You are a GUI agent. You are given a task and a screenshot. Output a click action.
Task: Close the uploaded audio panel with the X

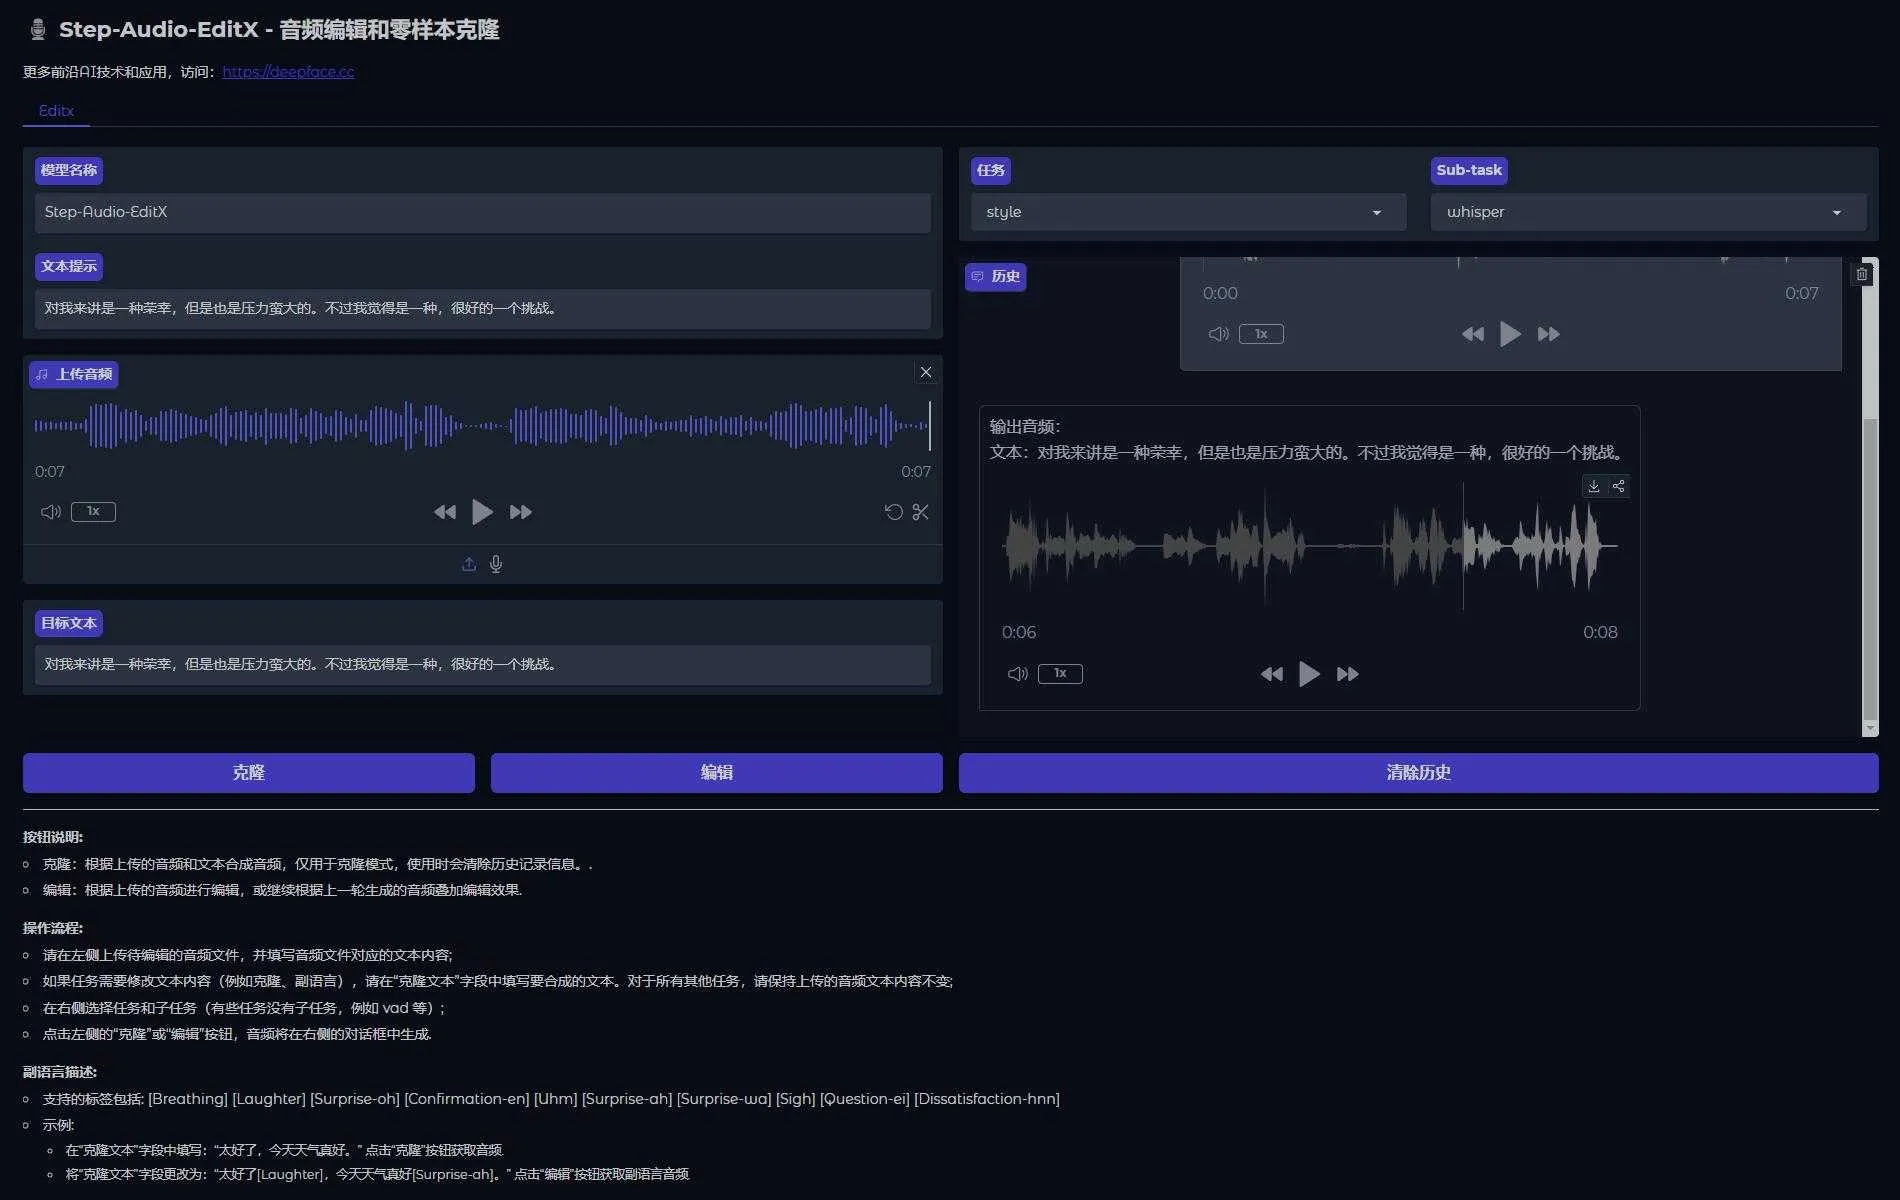pyautogui.click(x=925, y=371)
